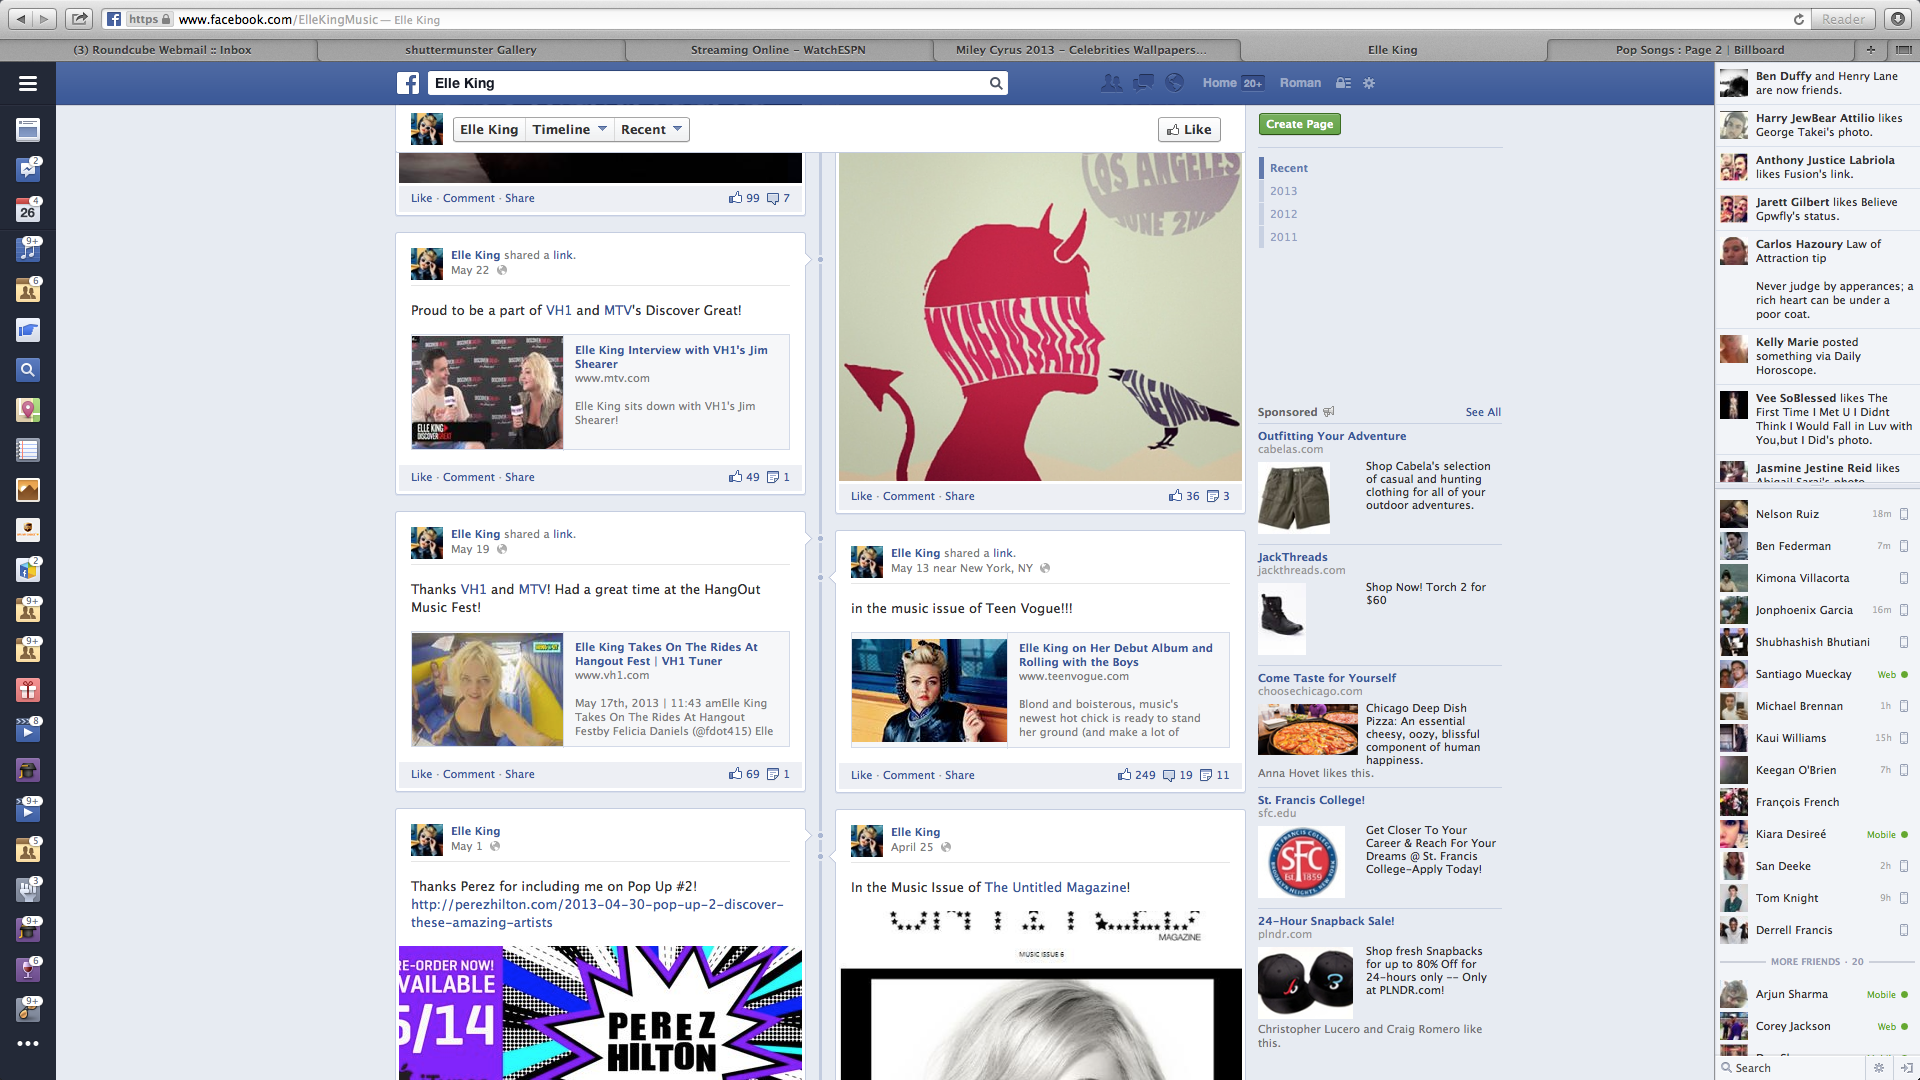Viewport: 1920px width, 1080px height.
Task: Select 2012 in timeline year navigator
Action: [x=1283, y=214]
